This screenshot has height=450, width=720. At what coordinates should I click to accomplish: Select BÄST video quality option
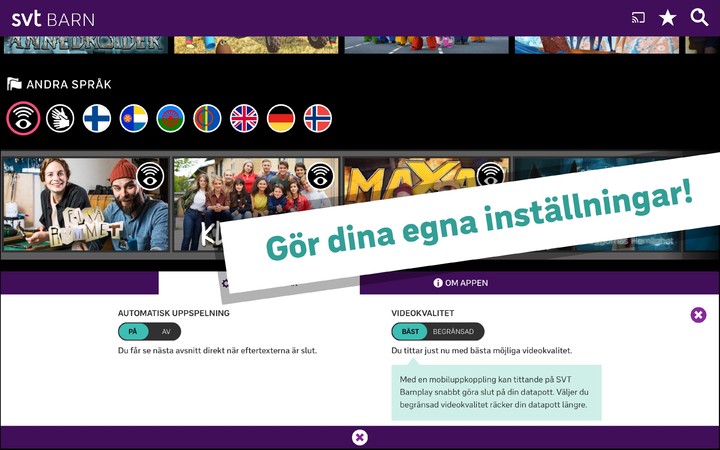click(410, 331)
